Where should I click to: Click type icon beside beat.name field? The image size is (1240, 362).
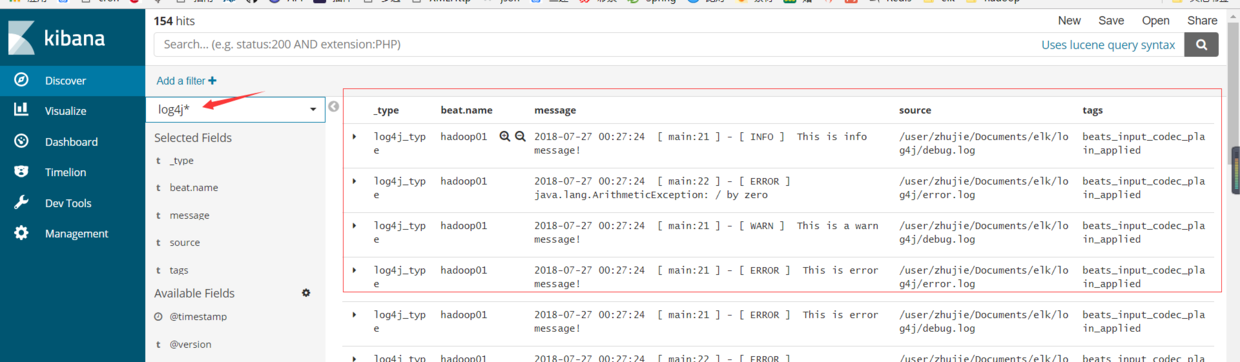(x=158, y=188)
